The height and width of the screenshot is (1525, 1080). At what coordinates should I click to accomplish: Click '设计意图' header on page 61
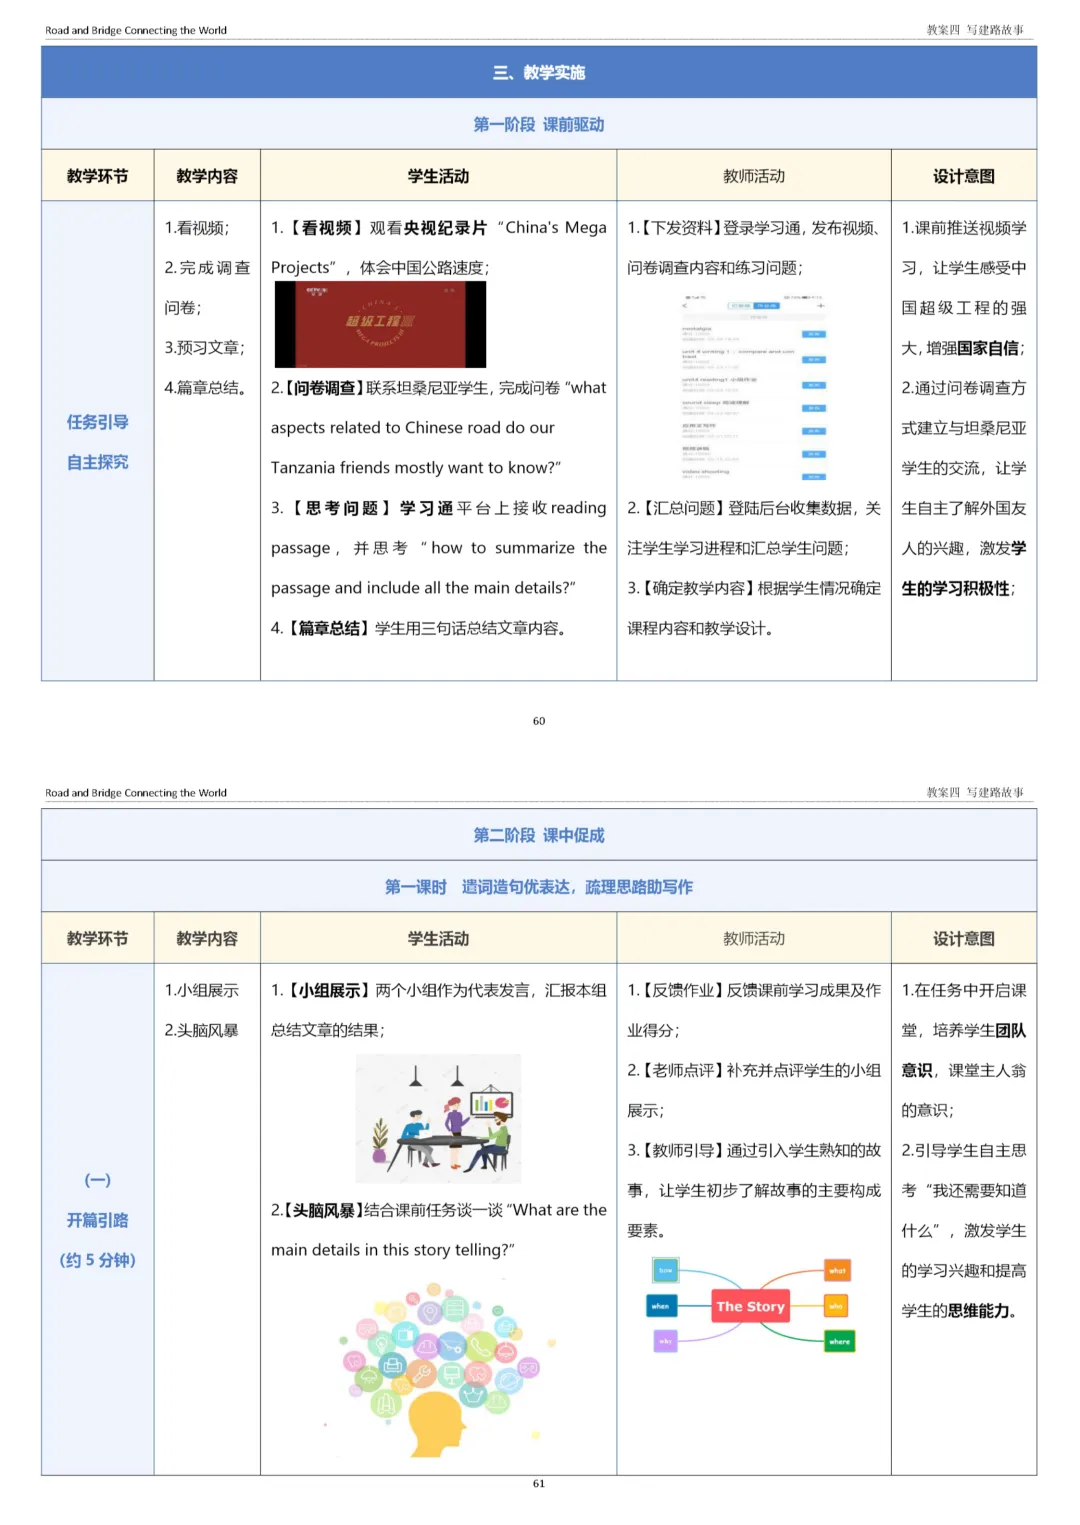(964, 939)
